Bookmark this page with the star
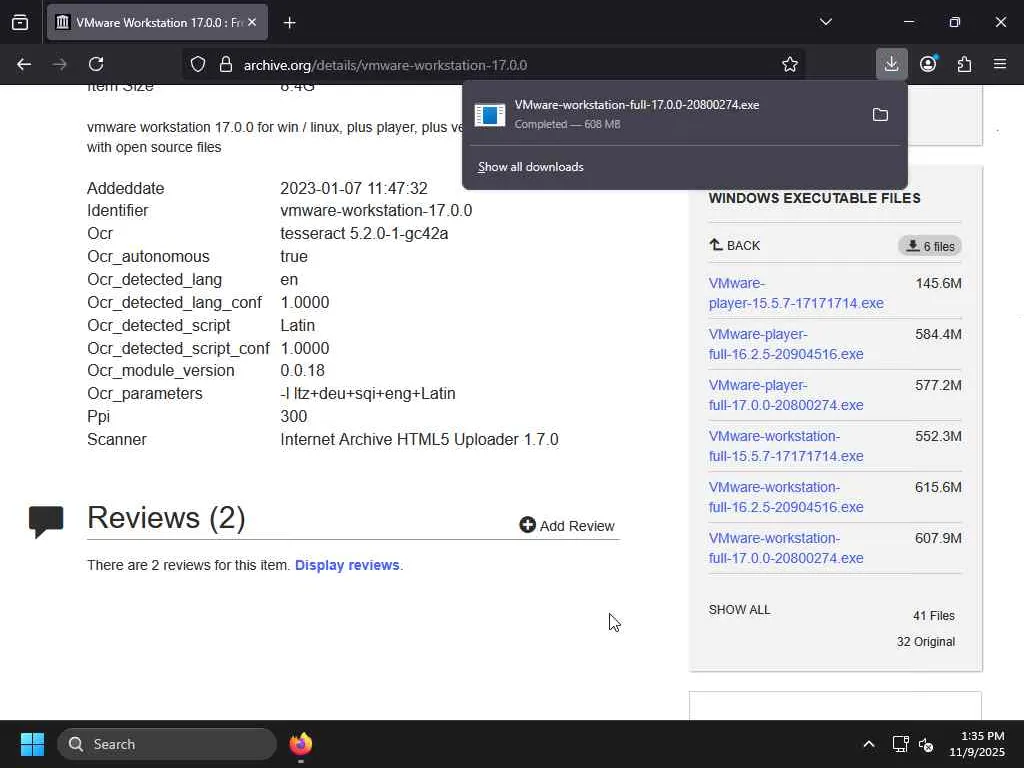1024x768 pixels. pyautogui.click(x=790, y=65)
